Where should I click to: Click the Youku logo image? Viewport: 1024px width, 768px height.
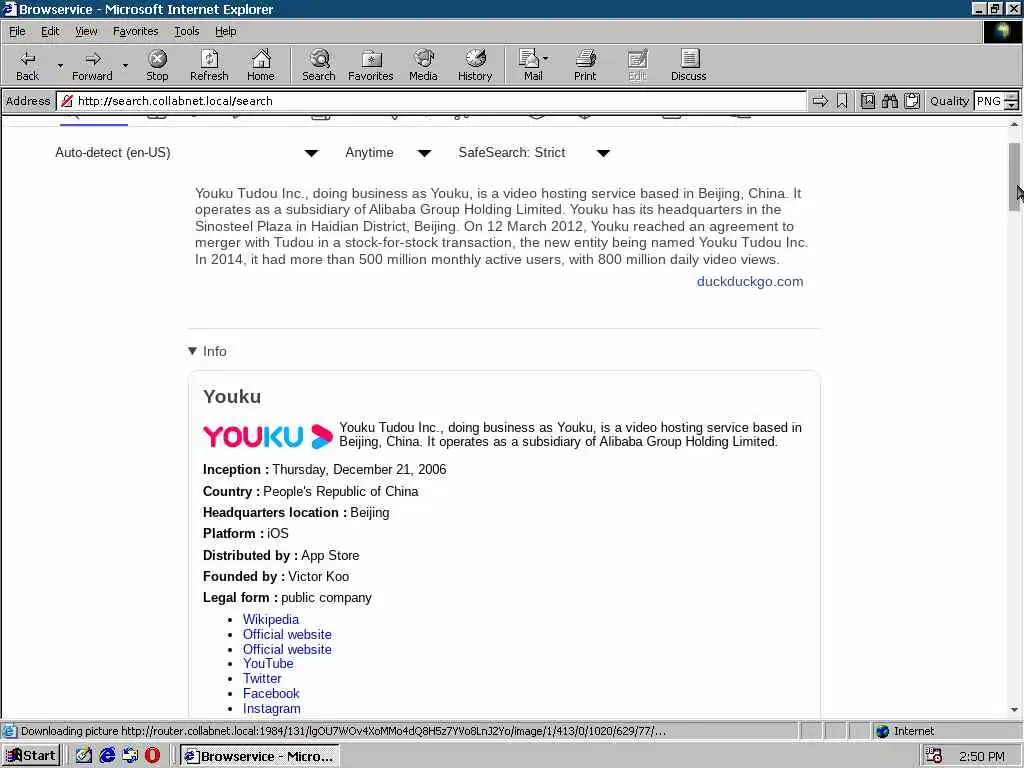(x=268, y=436)
